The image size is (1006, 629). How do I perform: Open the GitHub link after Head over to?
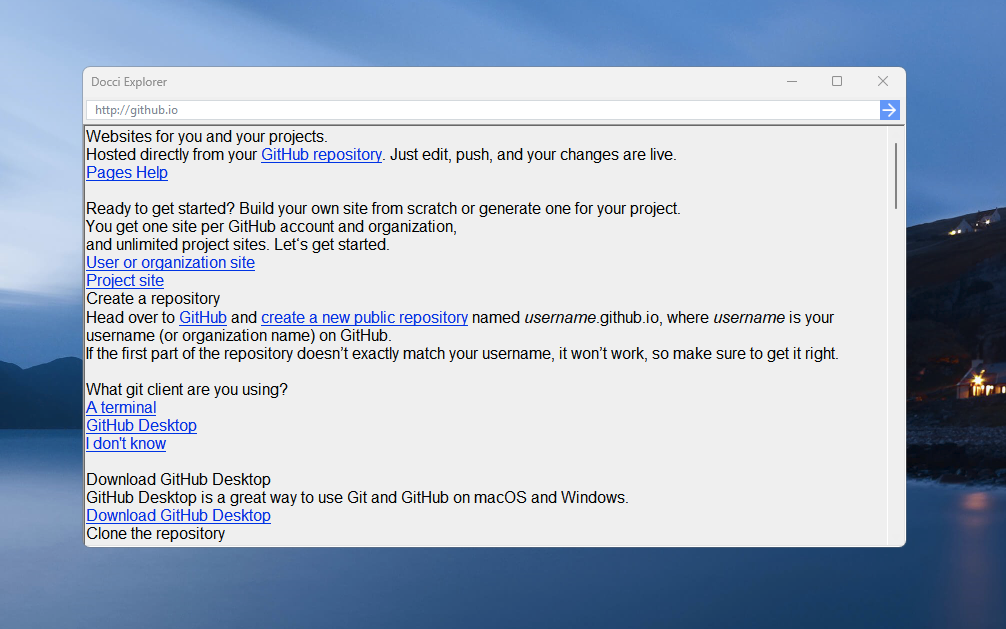[x=203, y=318]
